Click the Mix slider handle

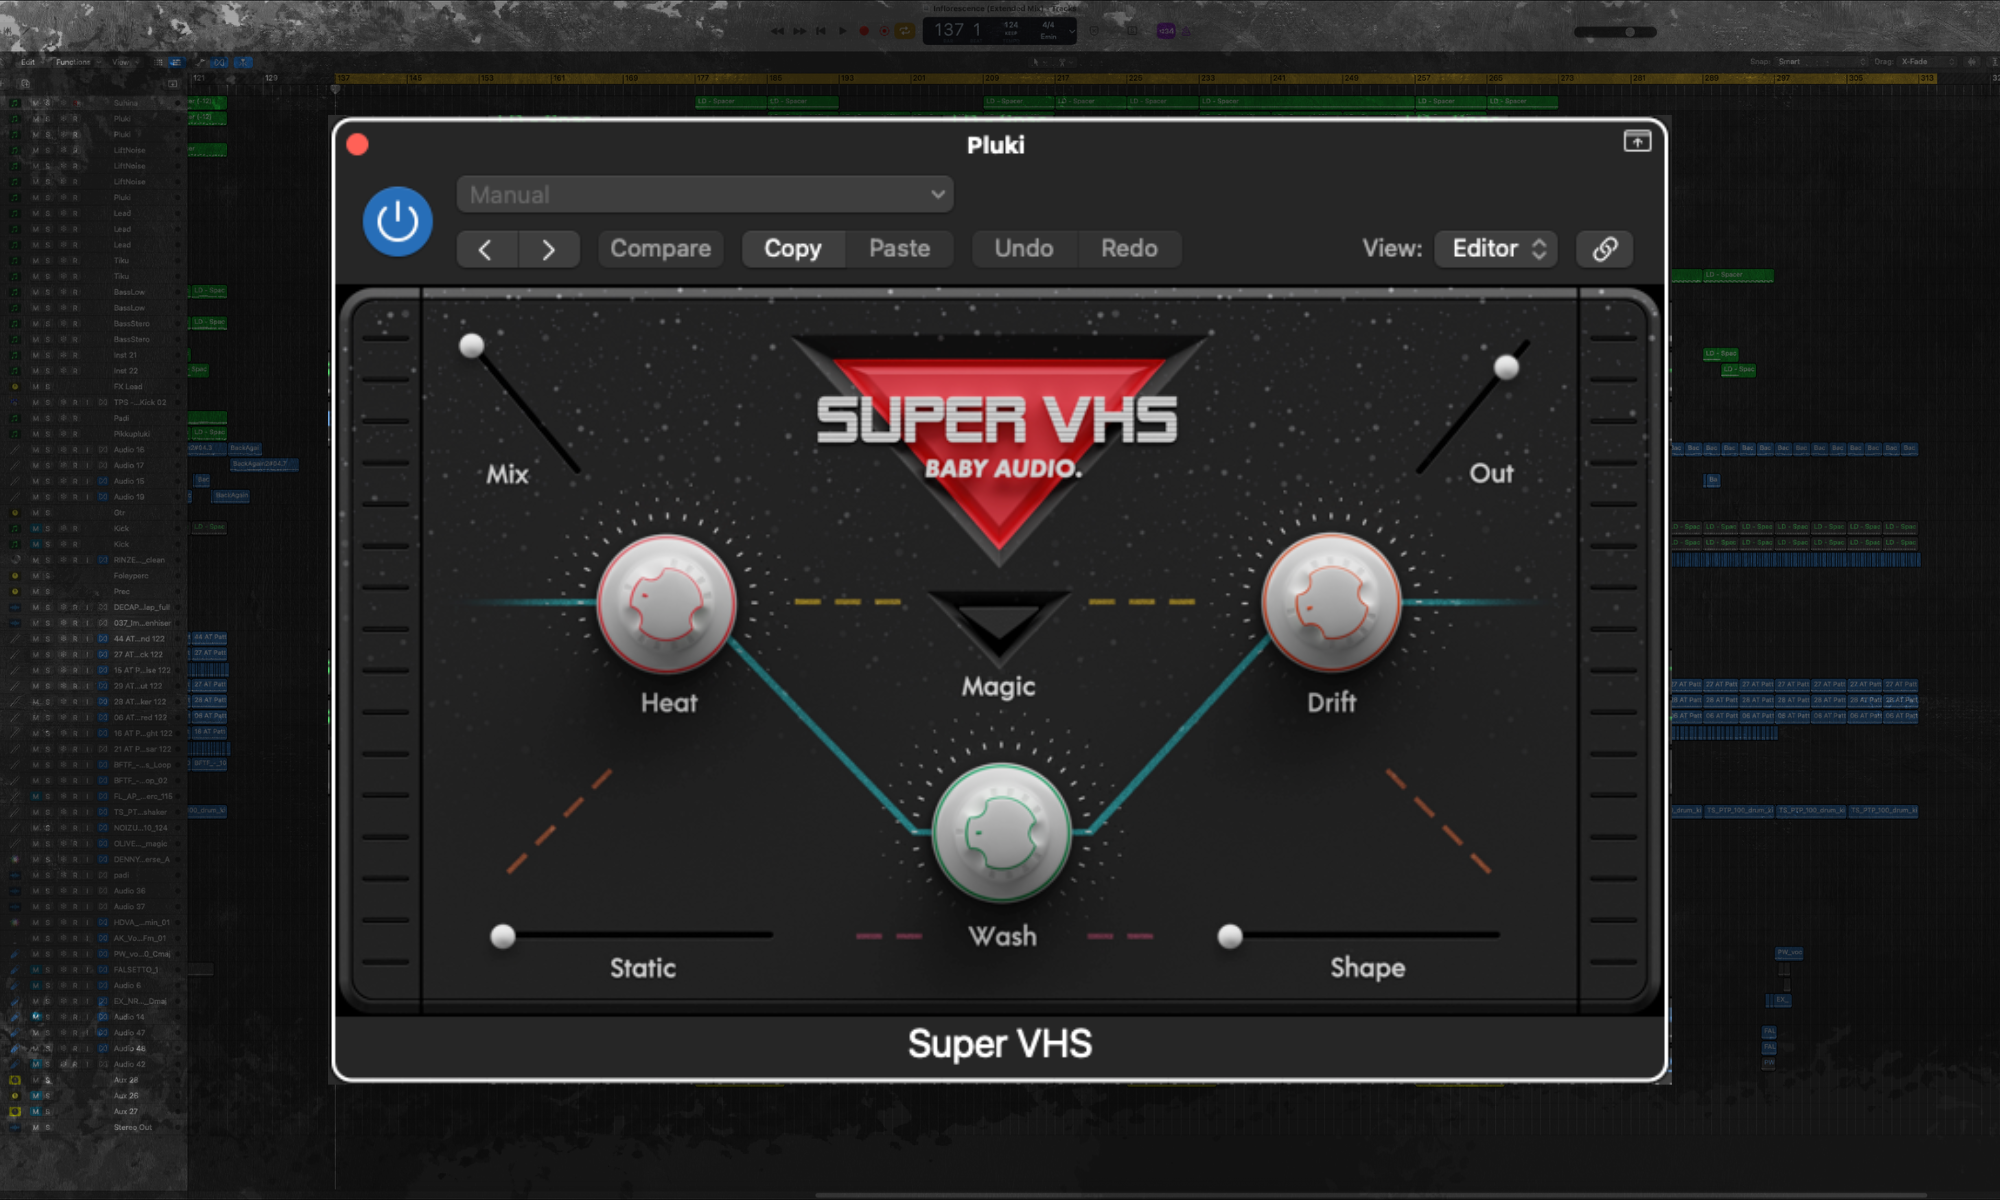471,346
